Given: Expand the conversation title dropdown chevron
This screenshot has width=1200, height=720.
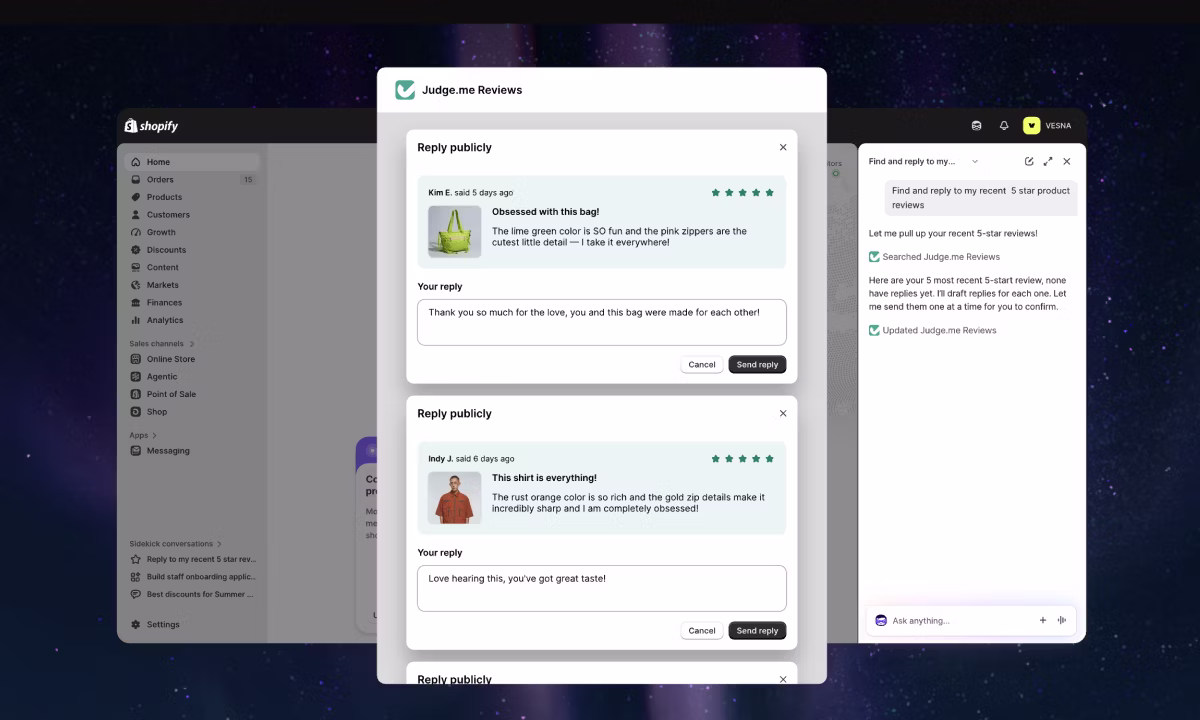Looking at the screenshot, I should click(975, 161).
